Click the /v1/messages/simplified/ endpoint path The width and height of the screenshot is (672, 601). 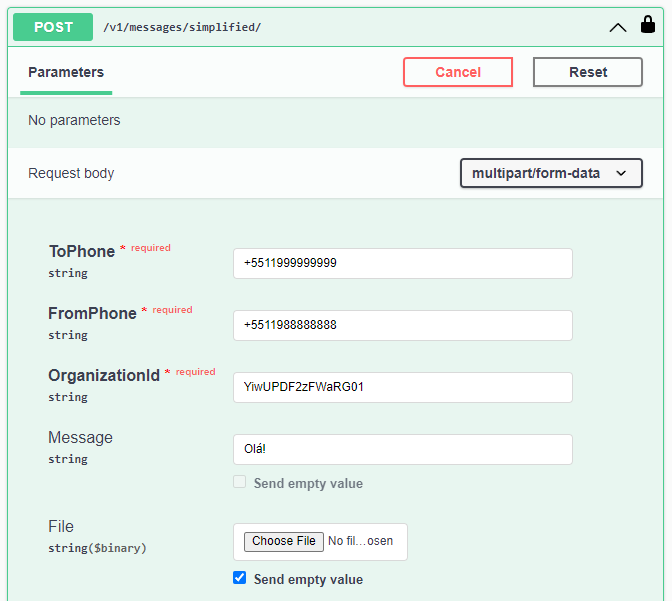182,27
